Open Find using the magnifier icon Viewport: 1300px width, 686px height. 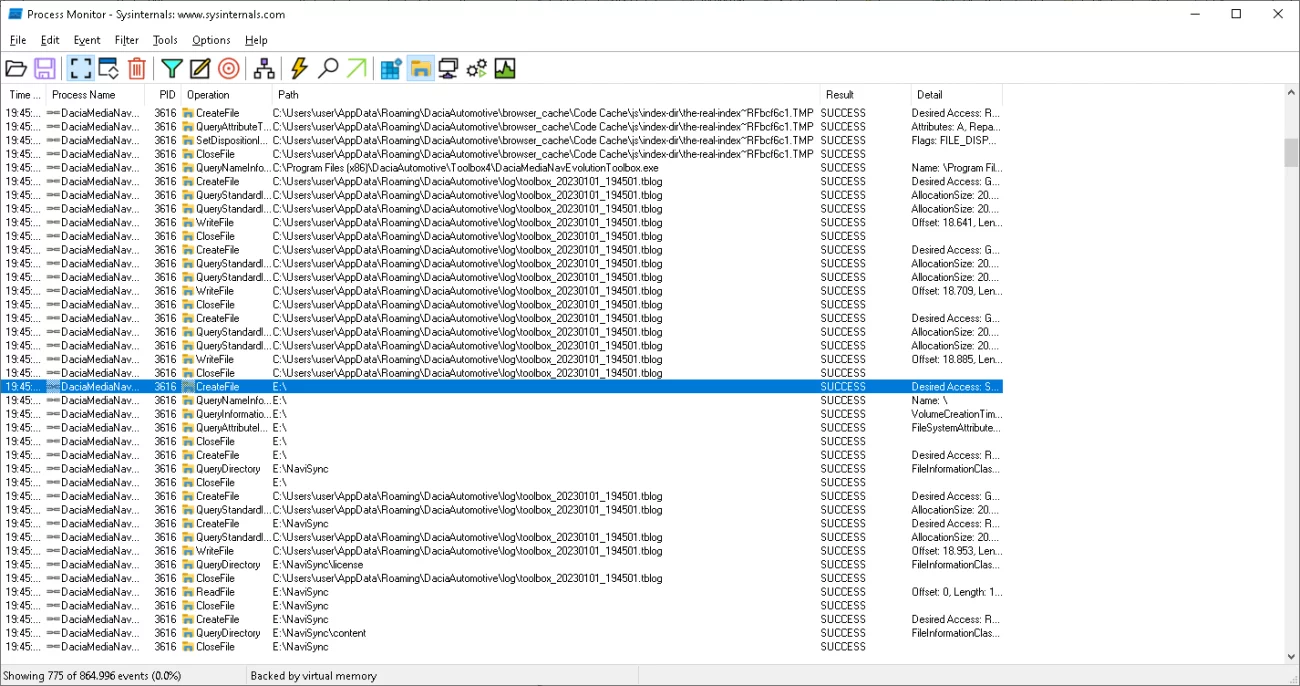[x=328, y=68]
